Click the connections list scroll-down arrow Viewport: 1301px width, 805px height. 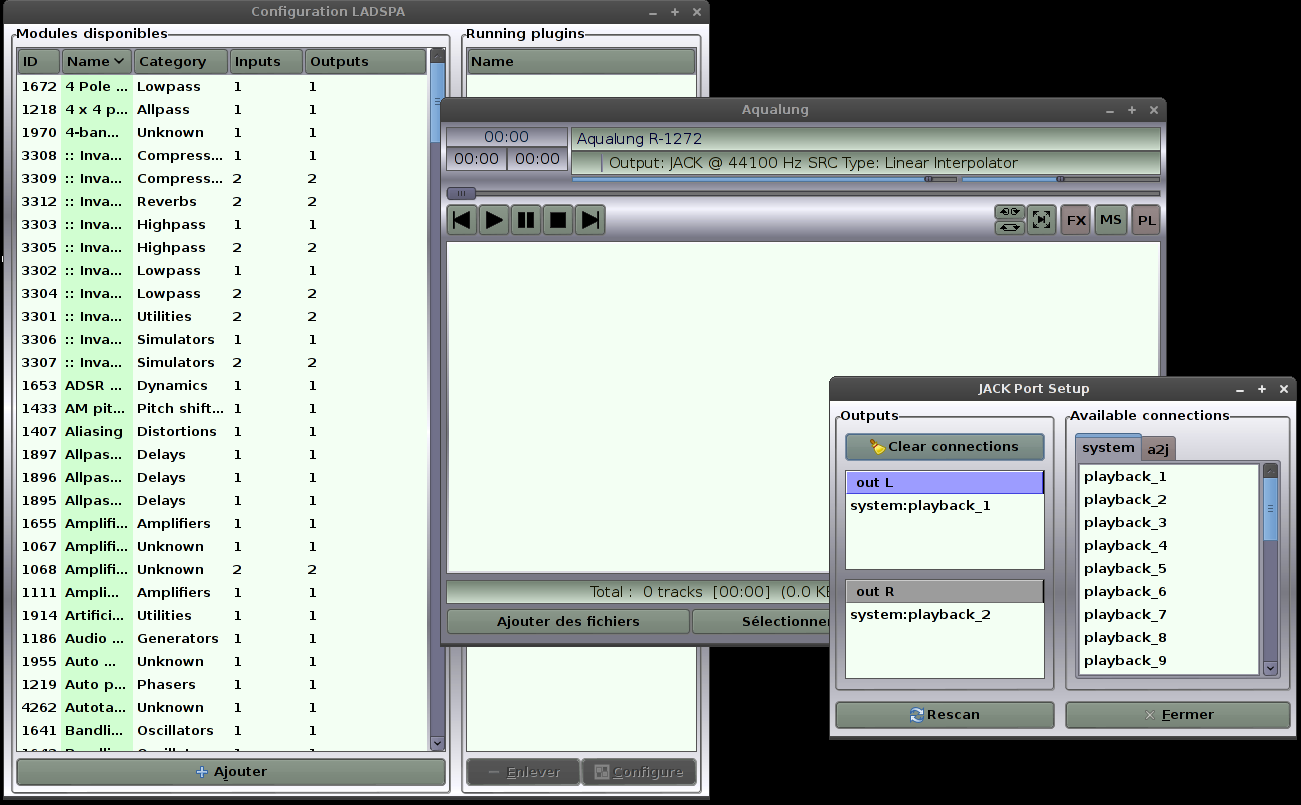click(1271, 668)
